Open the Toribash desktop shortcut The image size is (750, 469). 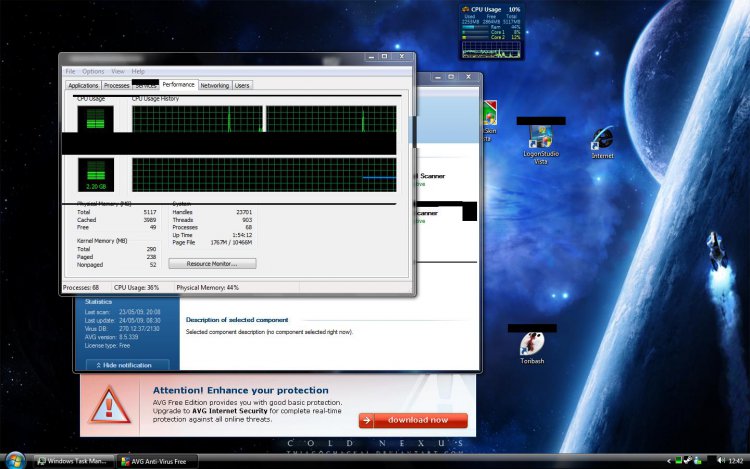pos(532,348)
